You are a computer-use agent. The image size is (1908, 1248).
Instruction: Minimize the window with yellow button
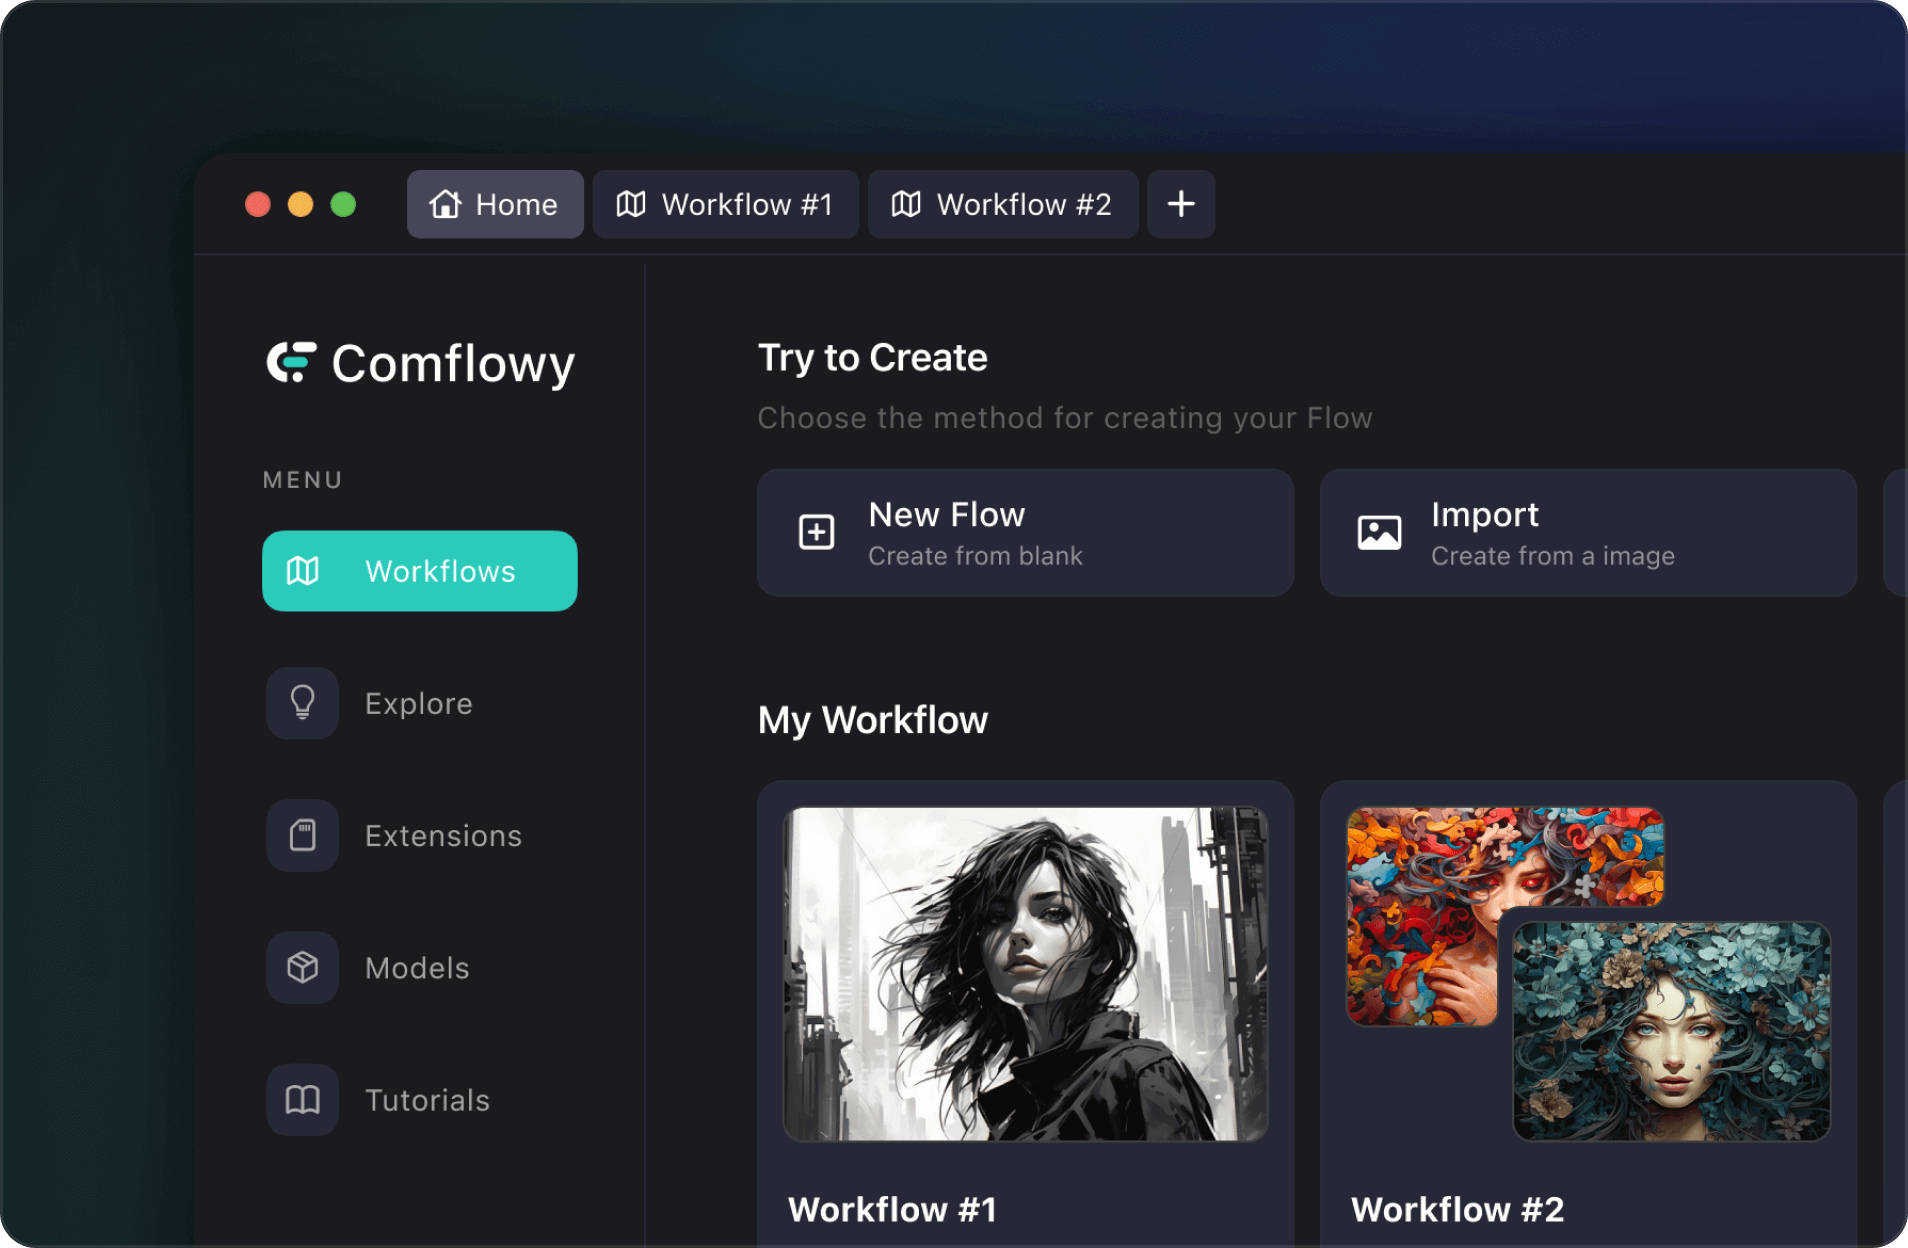[x=300, y=204]
